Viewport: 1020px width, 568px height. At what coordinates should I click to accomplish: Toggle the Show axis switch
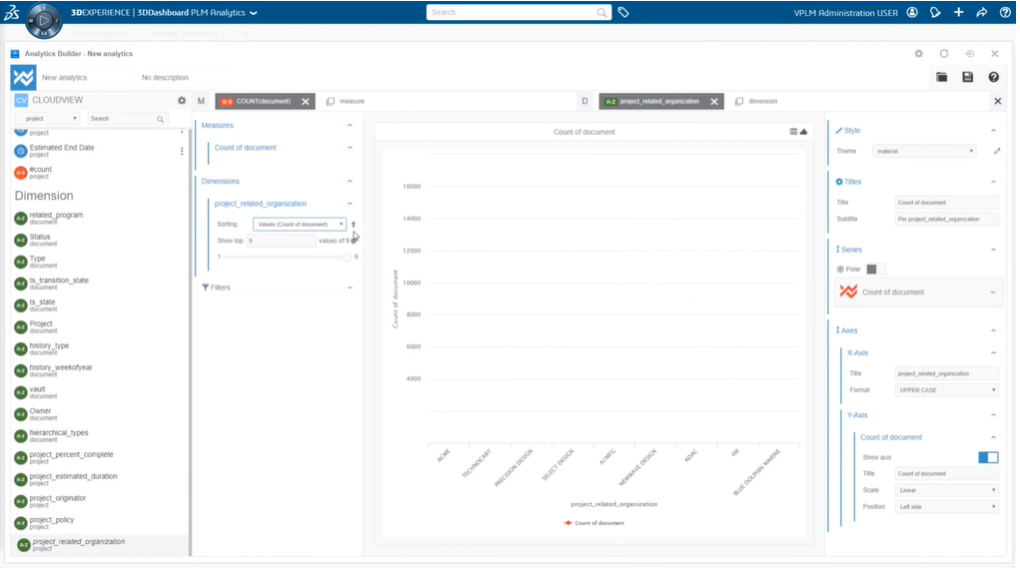[x=988, y=457]
